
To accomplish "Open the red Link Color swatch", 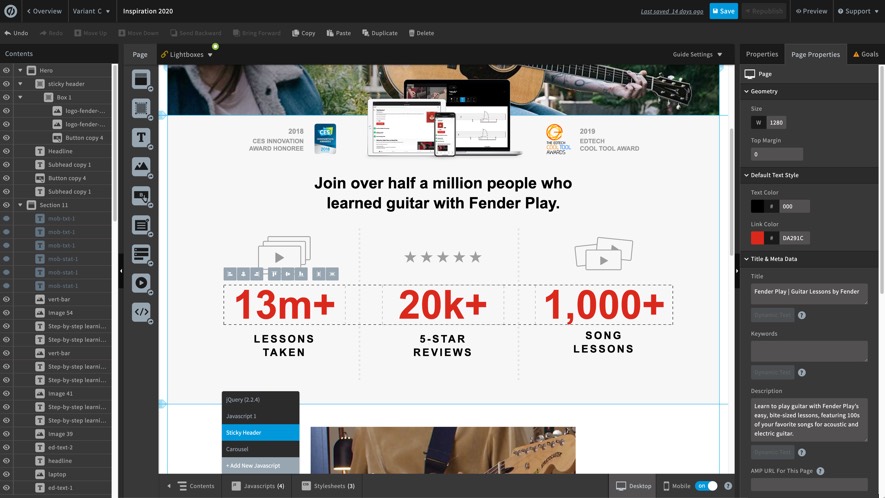I will tap(757, 238).
